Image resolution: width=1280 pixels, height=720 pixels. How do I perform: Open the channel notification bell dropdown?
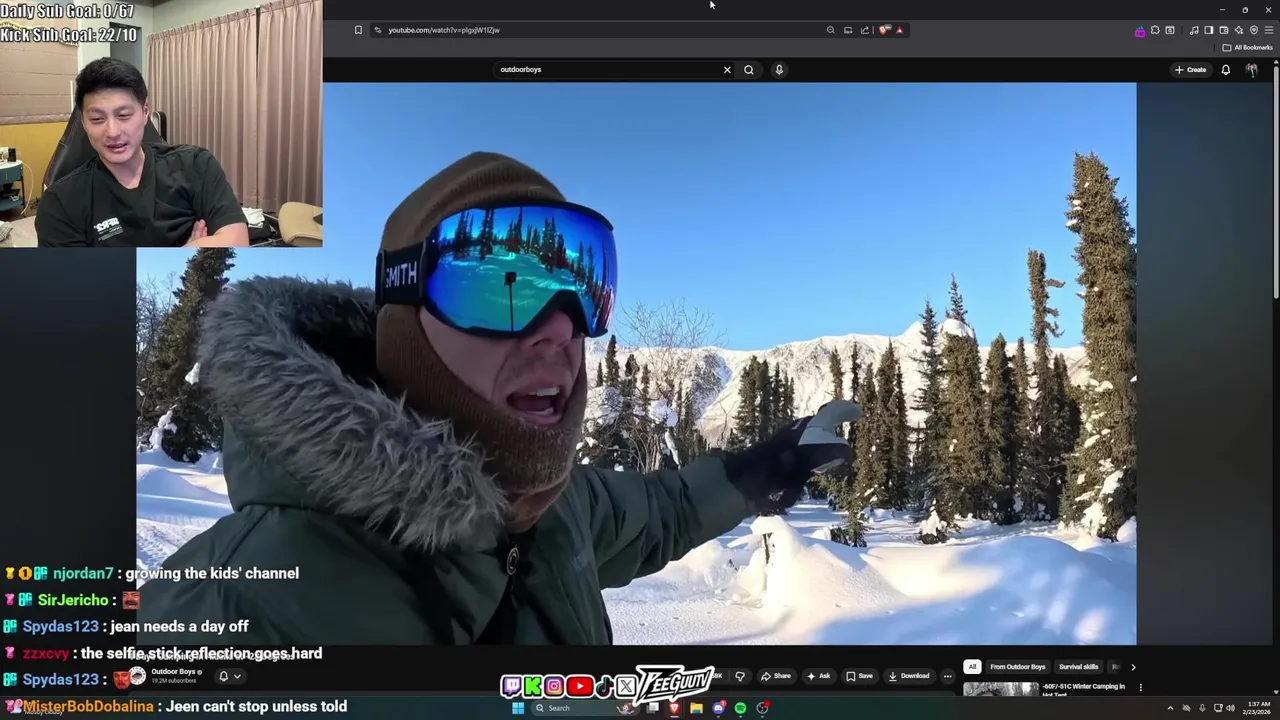[230, 676]
